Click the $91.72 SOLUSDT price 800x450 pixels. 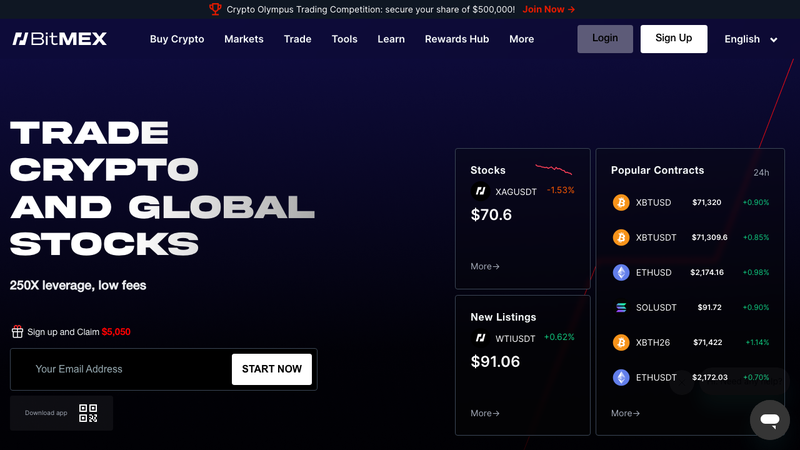click(x=709, y=307)
